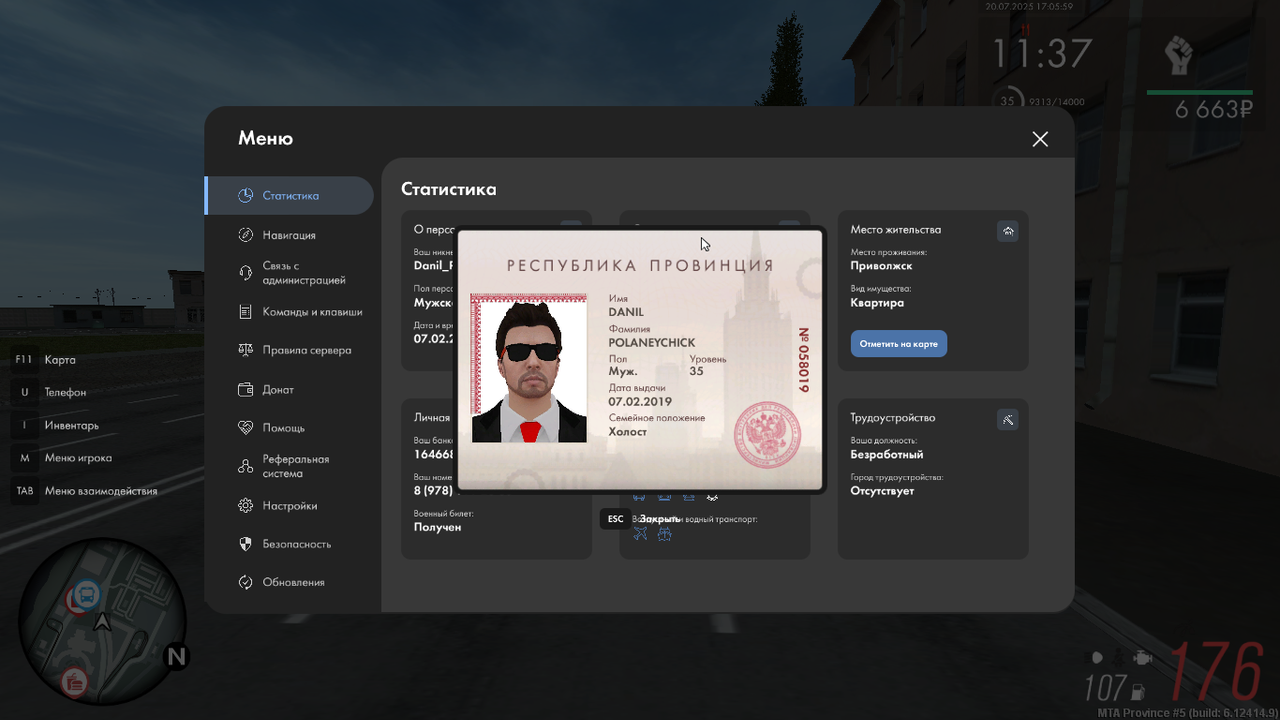Click the ESC Закрыть button
This screenshot has width=1280, height=720.
tap(641, 519)
